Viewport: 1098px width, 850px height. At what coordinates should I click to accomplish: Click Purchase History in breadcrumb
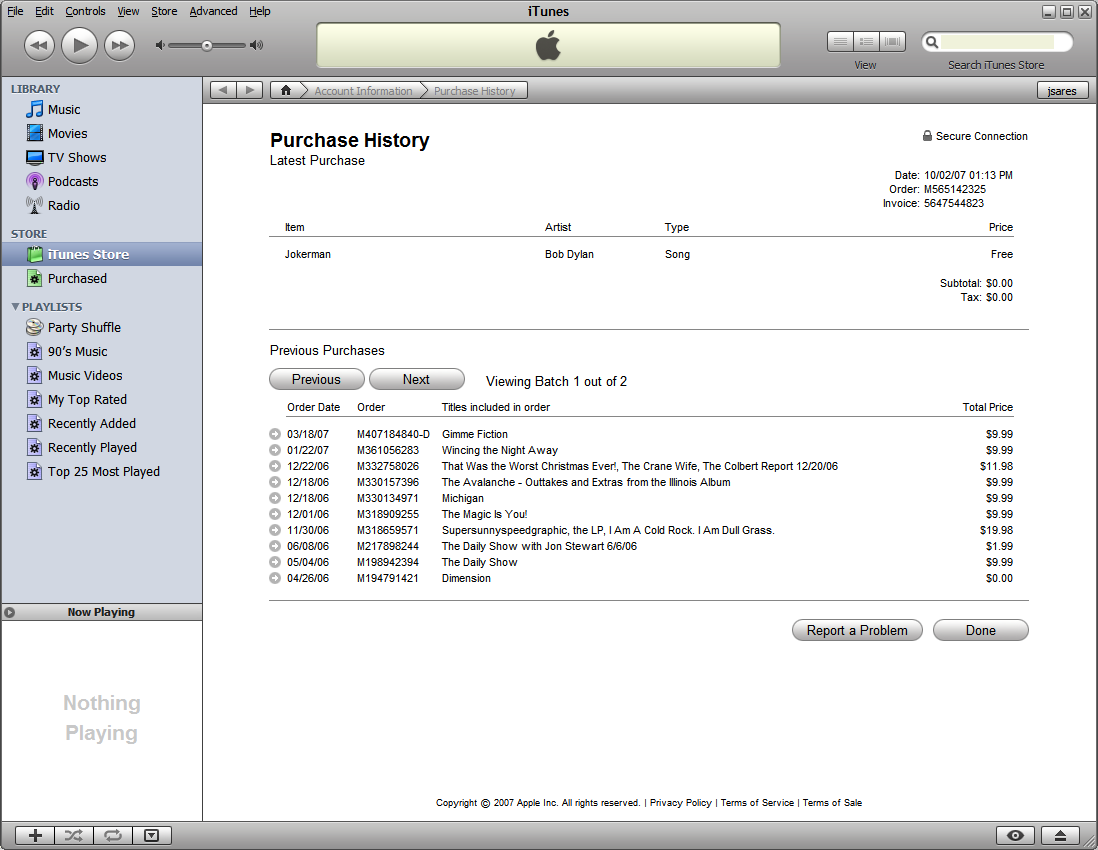click(x=475, y=91)
